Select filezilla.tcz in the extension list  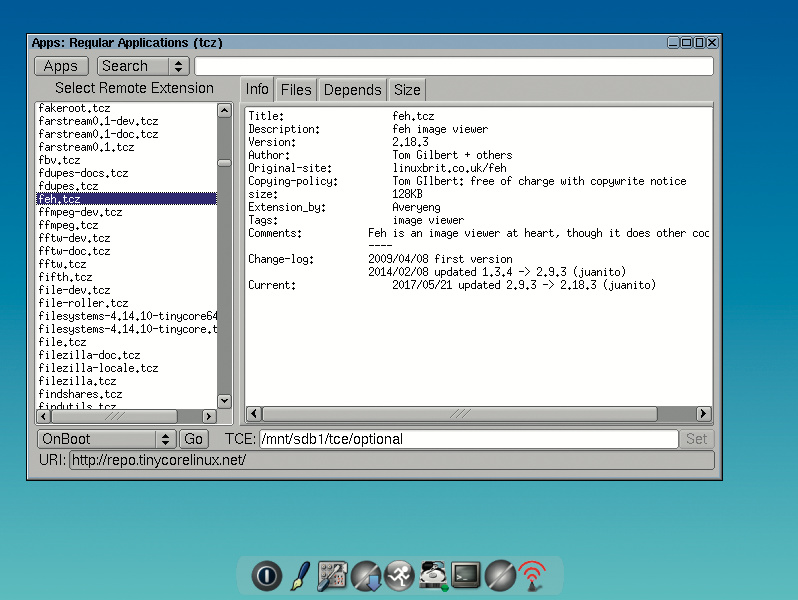click(x=77, y=381)
